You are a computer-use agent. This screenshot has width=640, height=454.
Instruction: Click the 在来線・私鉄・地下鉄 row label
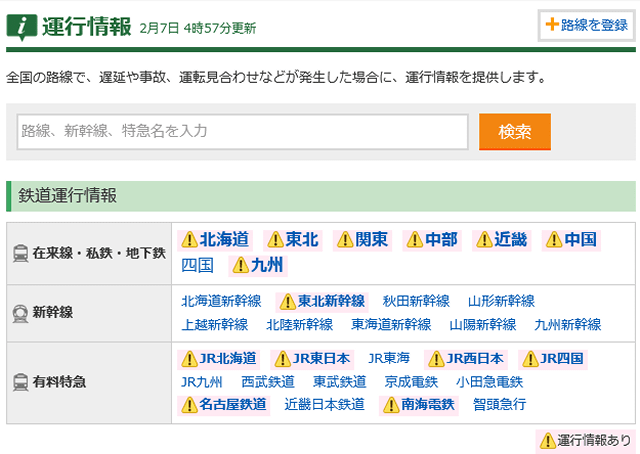[99, 253]
